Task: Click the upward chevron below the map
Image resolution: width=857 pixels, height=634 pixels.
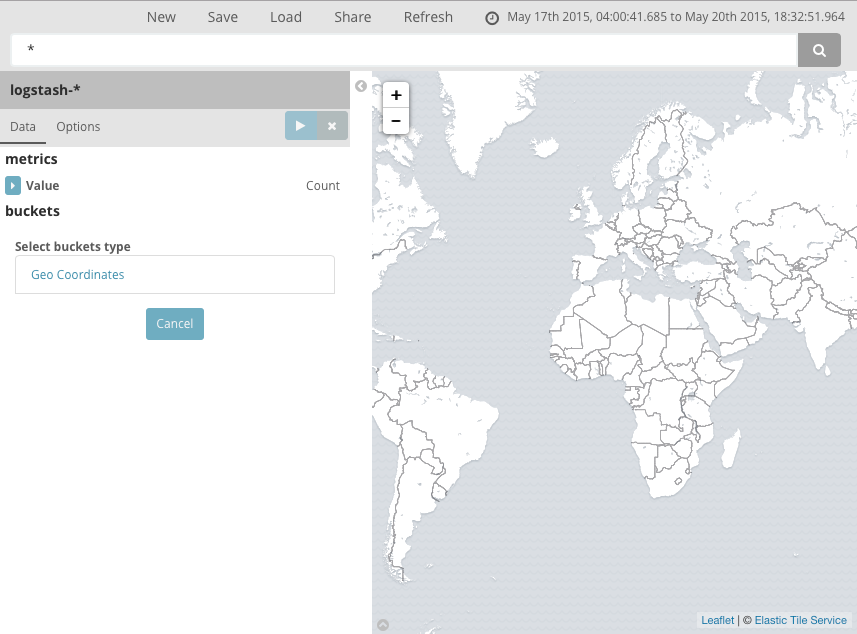Action: click(x=382, y=623)
